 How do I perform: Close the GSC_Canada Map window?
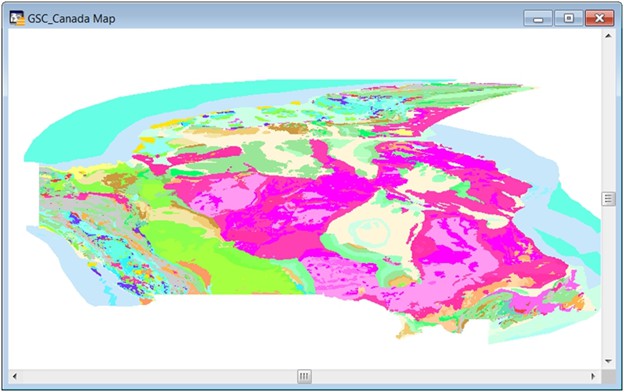[x=599, y=18]
